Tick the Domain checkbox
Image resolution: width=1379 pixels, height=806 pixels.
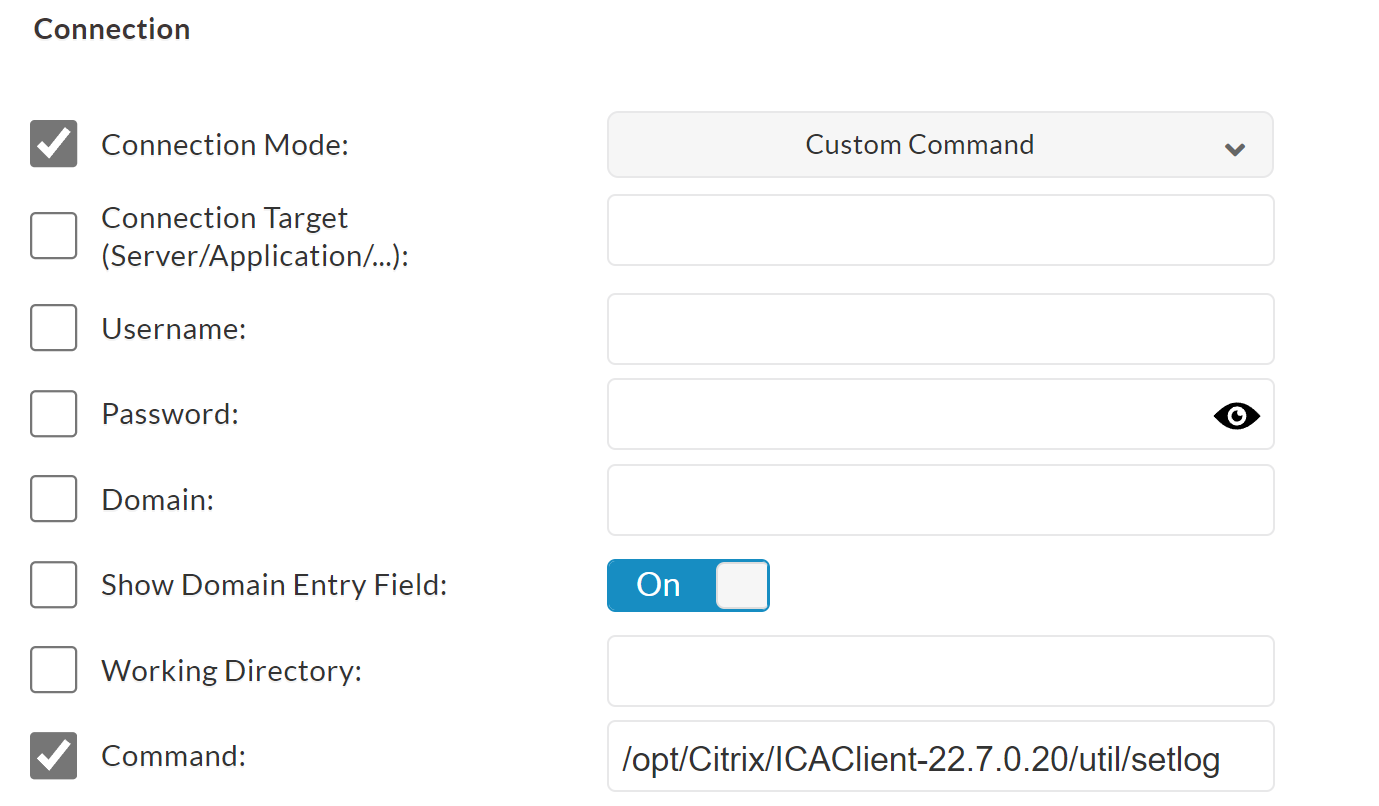53,499
